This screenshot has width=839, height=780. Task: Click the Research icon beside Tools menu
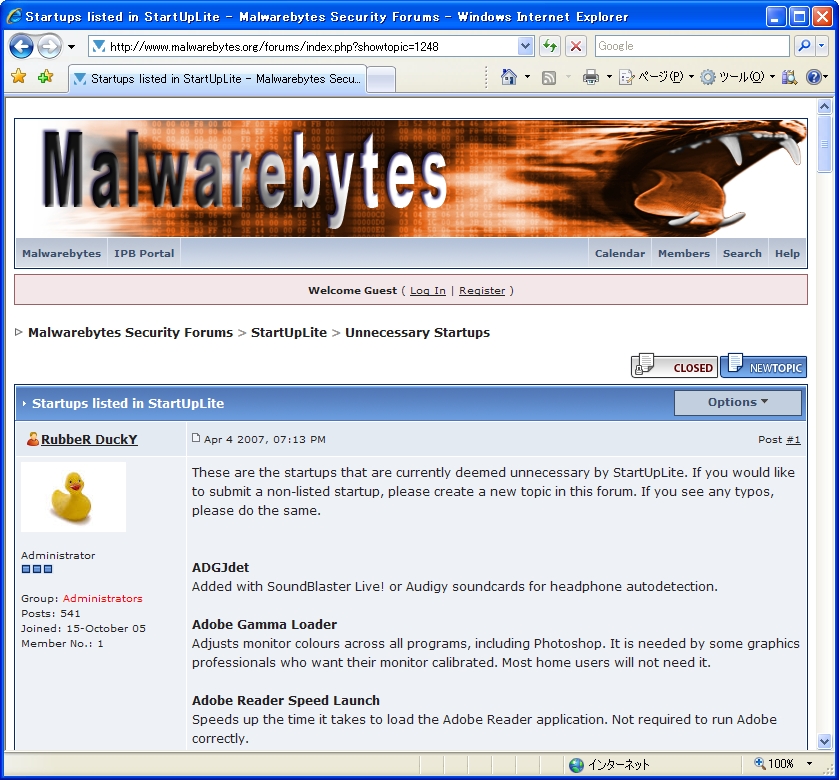coord(789,78)
